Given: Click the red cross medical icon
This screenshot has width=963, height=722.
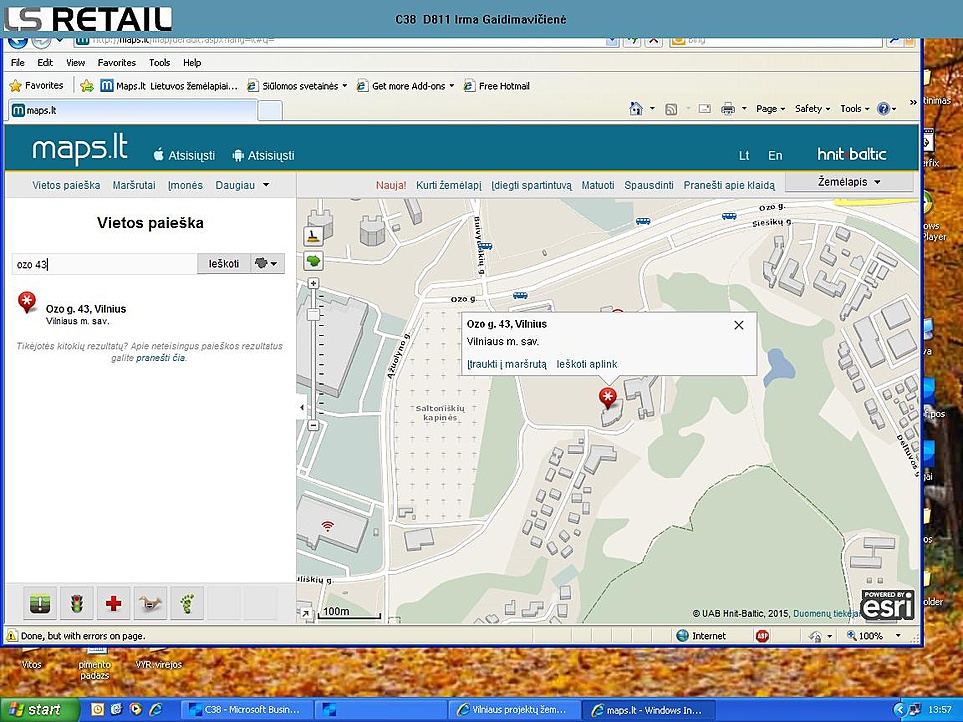Looking at the screenshot, I should pyautogui.click(x=113, y=603).
